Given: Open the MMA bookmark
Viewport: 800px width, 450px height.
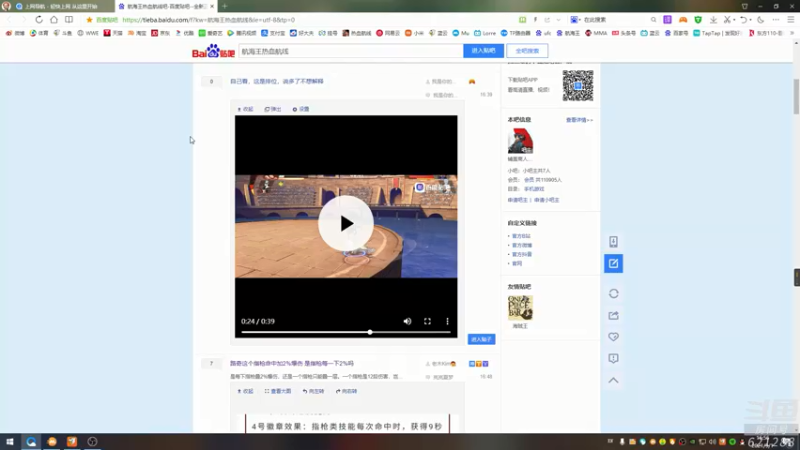Looking at the screenshot, I should 596,33.
